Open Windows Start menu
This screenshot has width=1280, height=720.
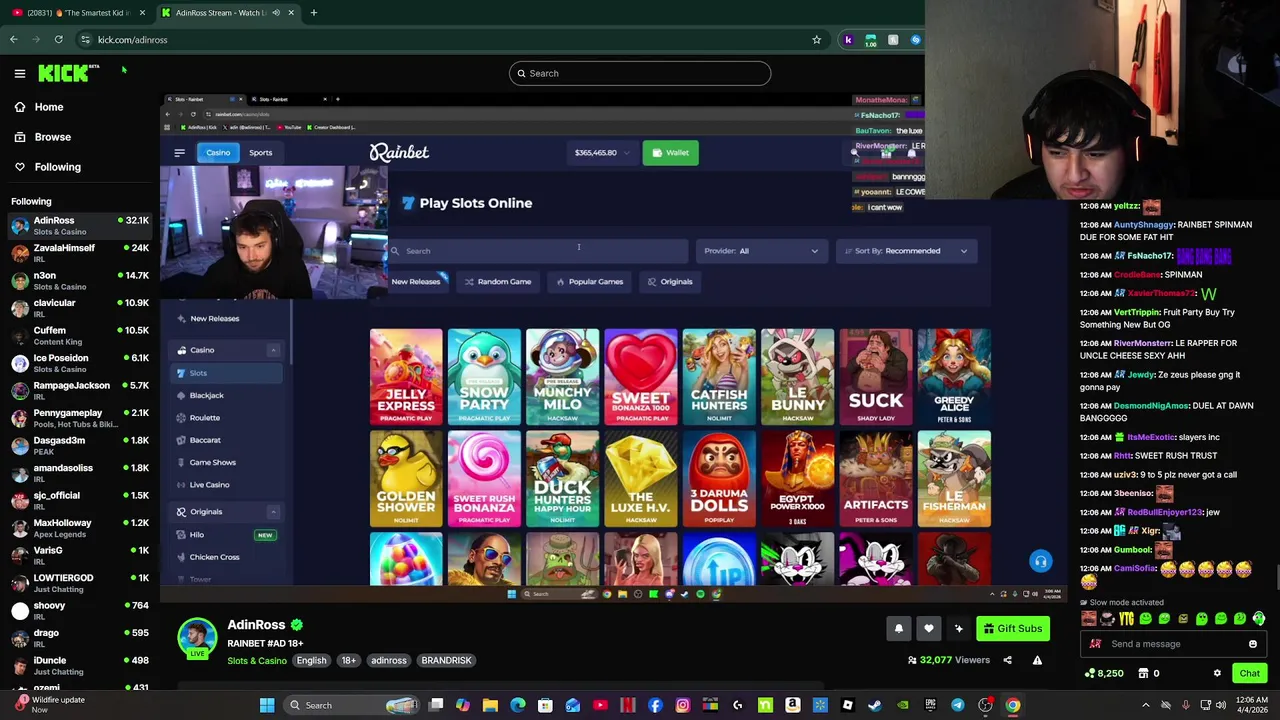(x=267, y=705)
